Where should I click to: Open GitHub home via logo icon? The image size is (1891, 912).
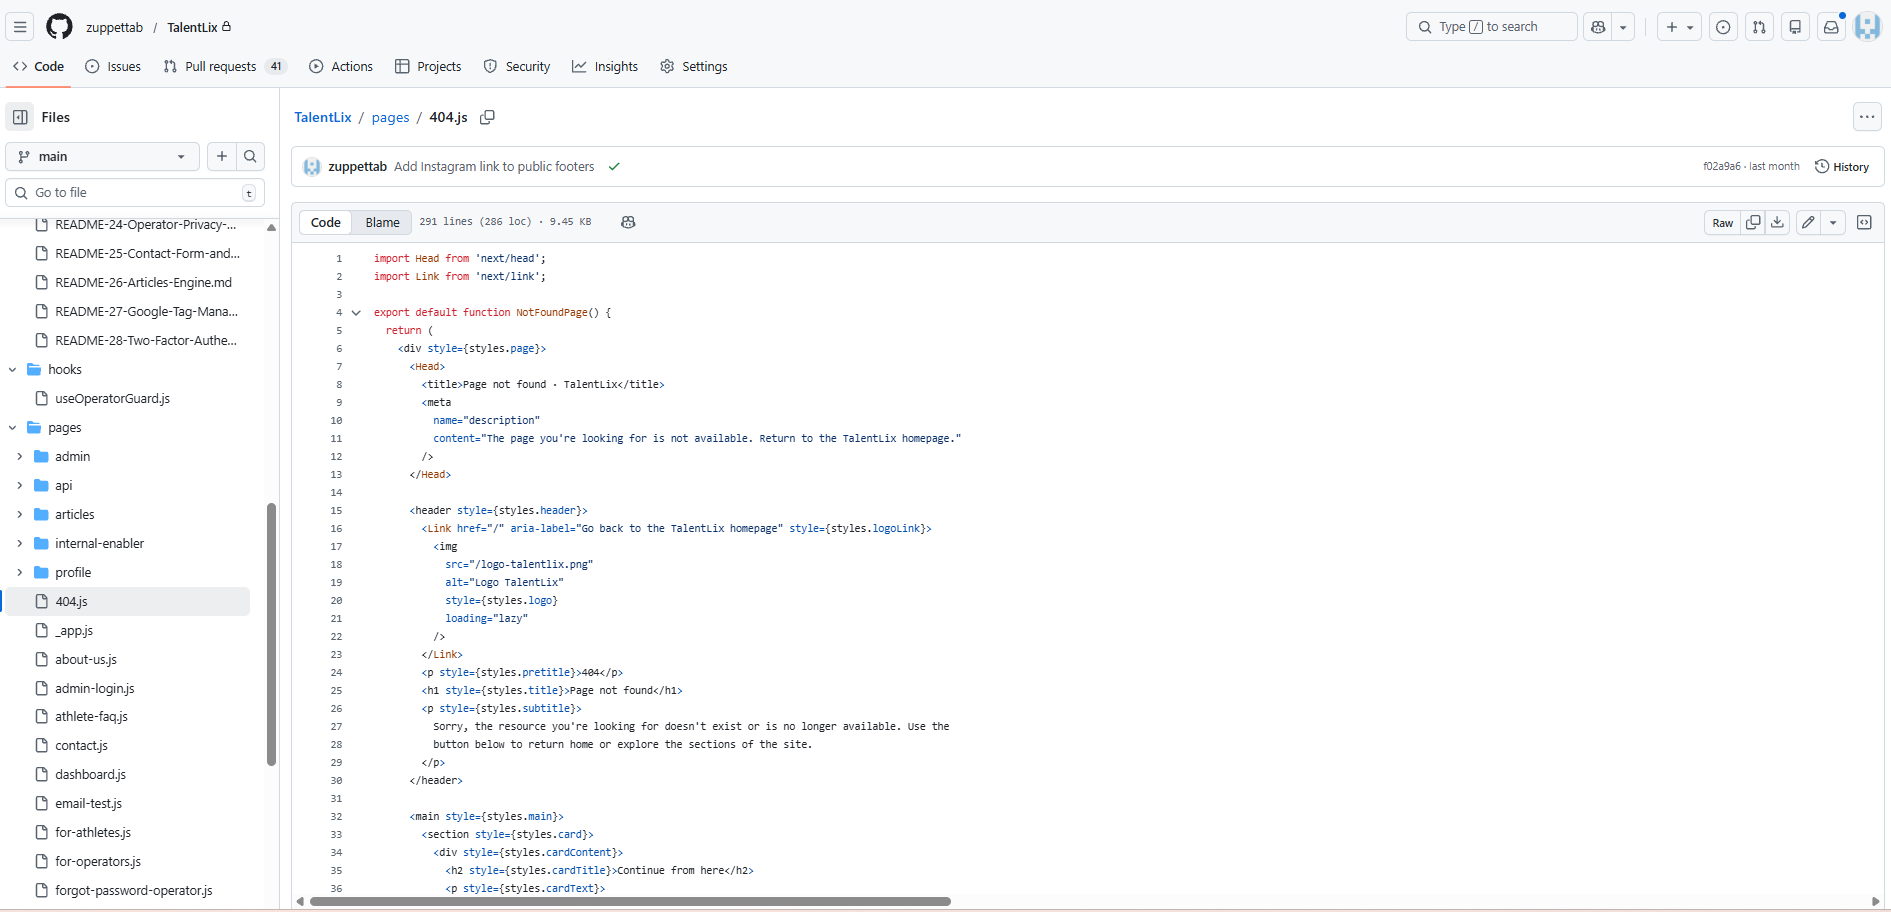click(59, 26)
